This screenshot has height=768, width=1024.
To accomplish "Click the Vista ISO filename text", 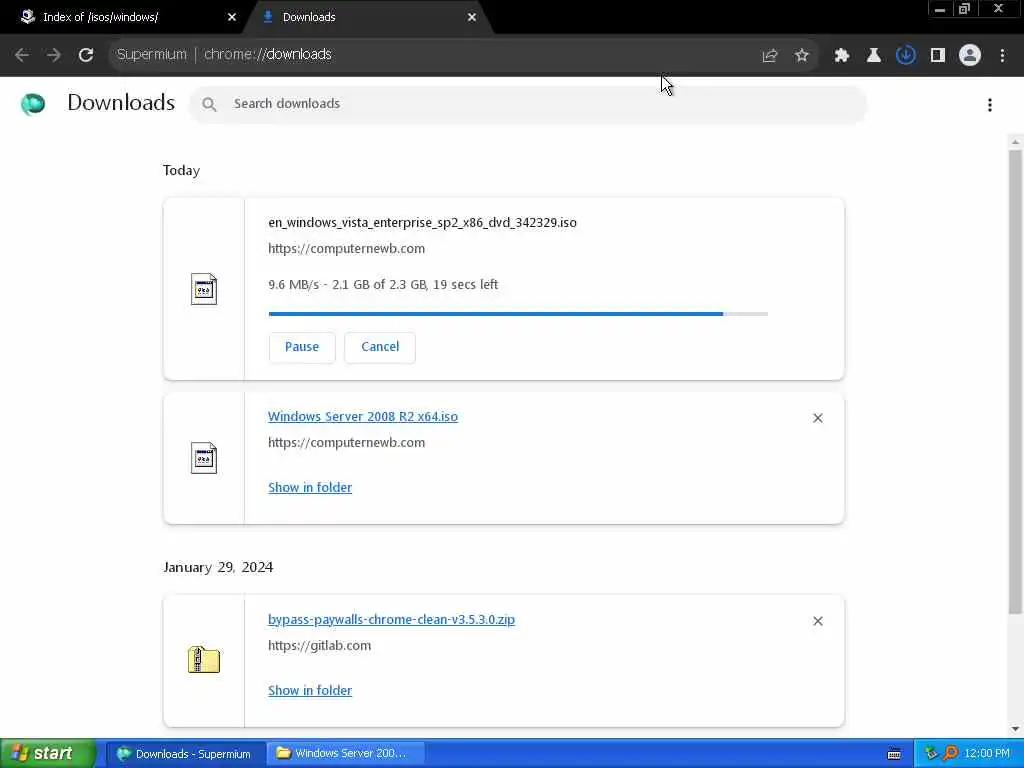I will click(423, 223).
